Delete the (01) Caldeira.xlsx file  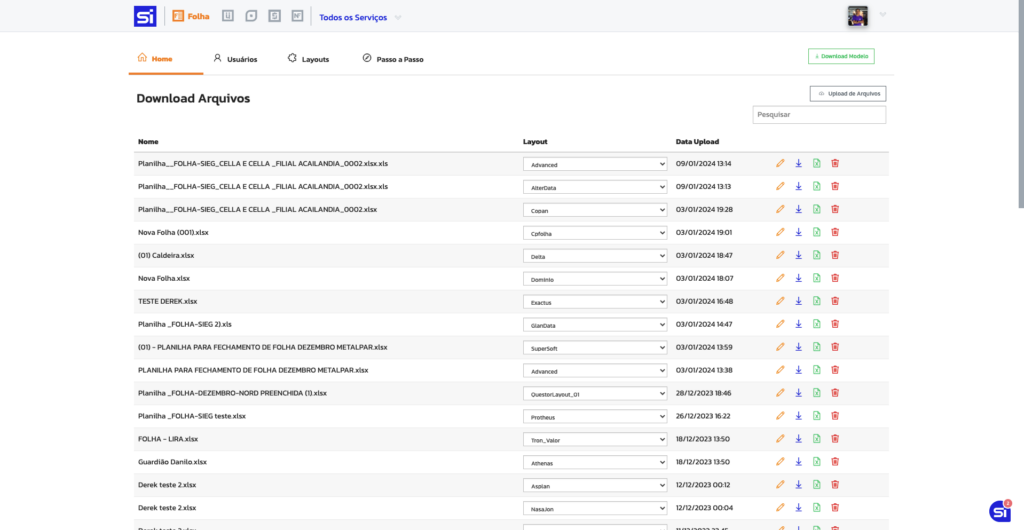click(x=835, y=255)
